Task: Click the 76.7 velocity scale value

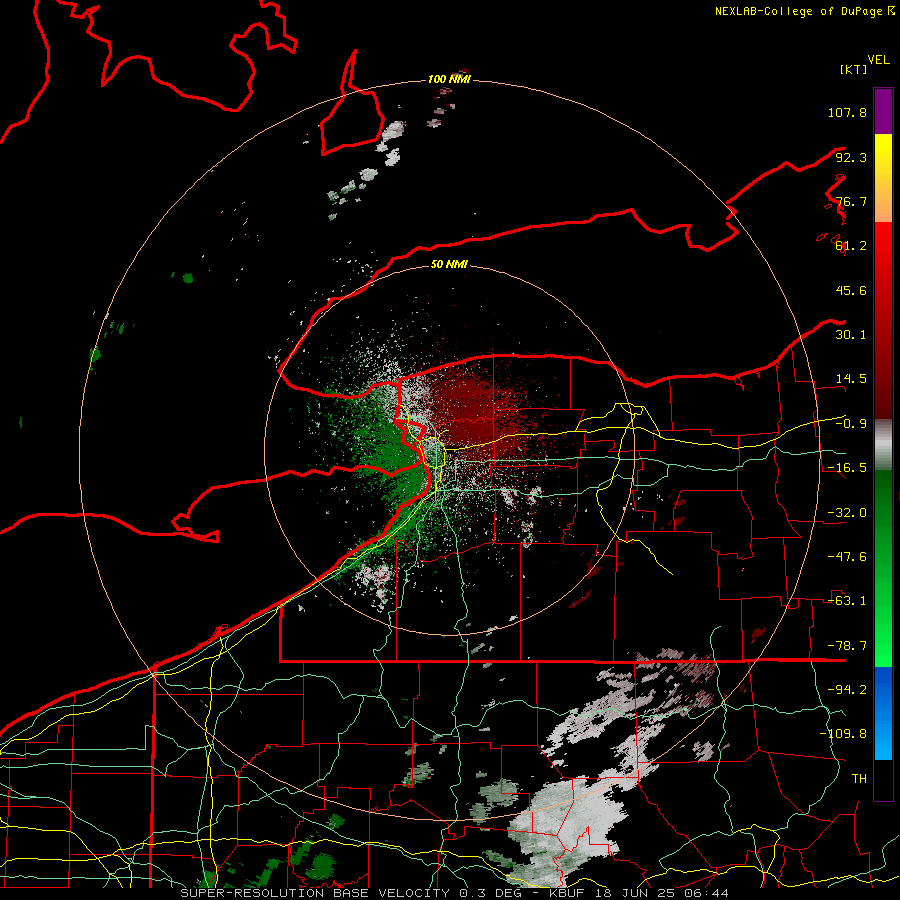Action: click(851, 201)
